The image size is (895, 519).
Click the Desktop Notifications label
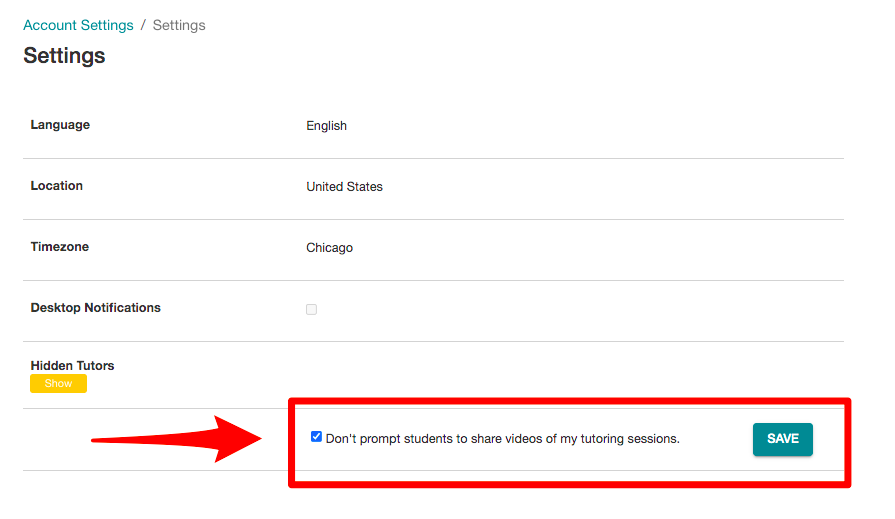pyautogui.click(x=95, y=308)
